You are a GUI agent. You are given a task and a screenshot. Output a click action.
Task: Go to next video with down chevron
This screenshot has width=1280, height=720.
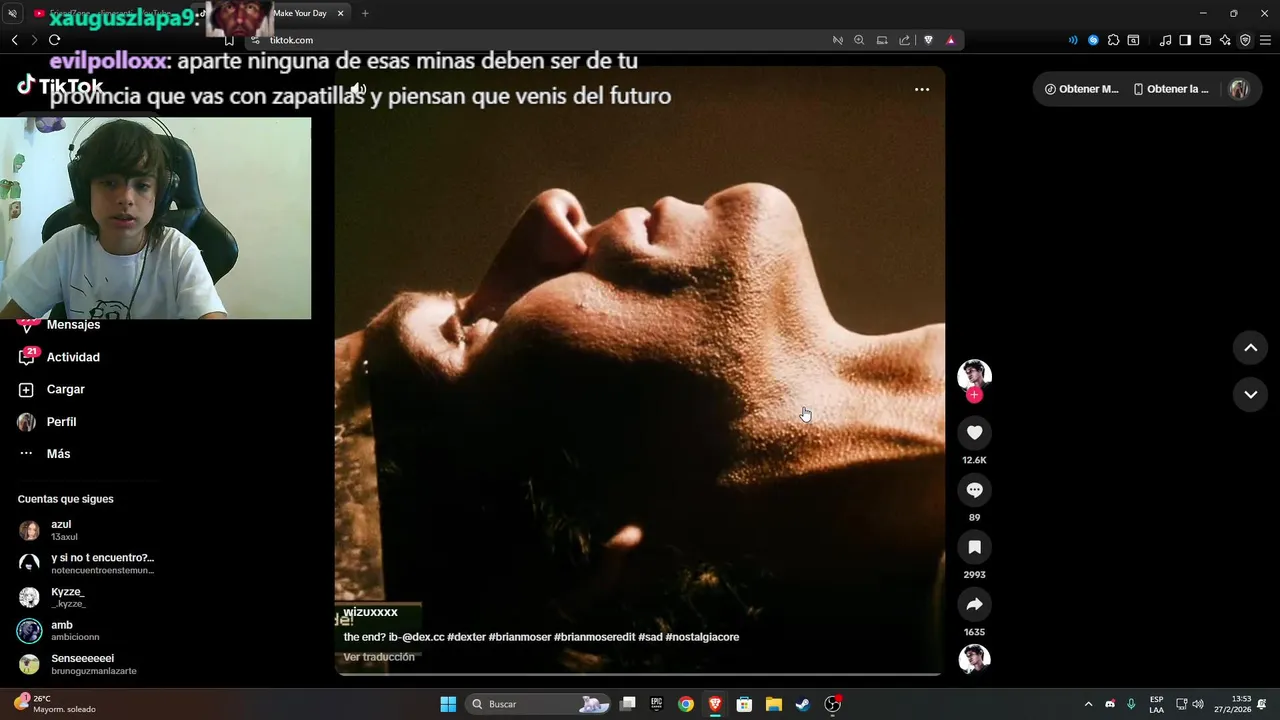tap(1250, 394)
